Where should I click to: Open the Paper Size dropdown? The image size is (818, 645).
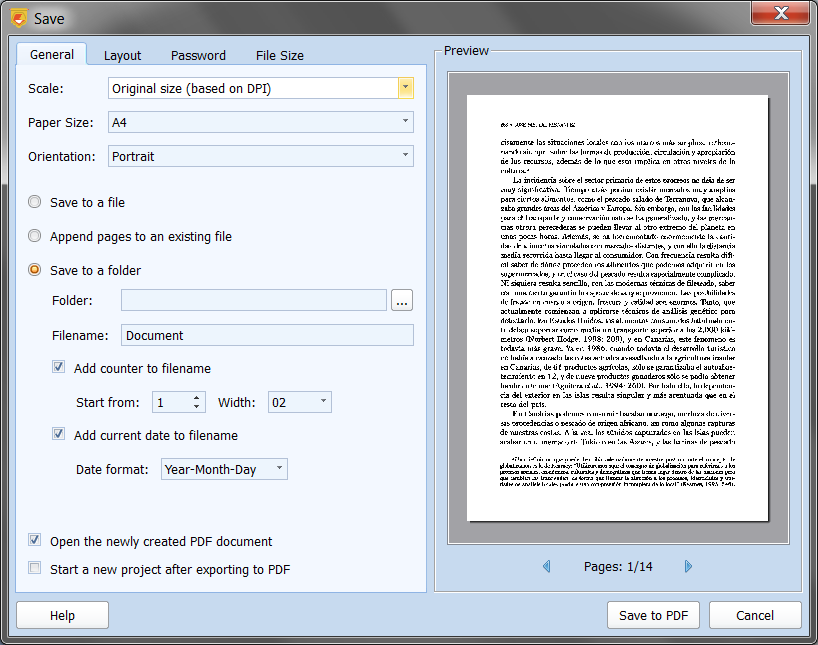click(405, 122)
